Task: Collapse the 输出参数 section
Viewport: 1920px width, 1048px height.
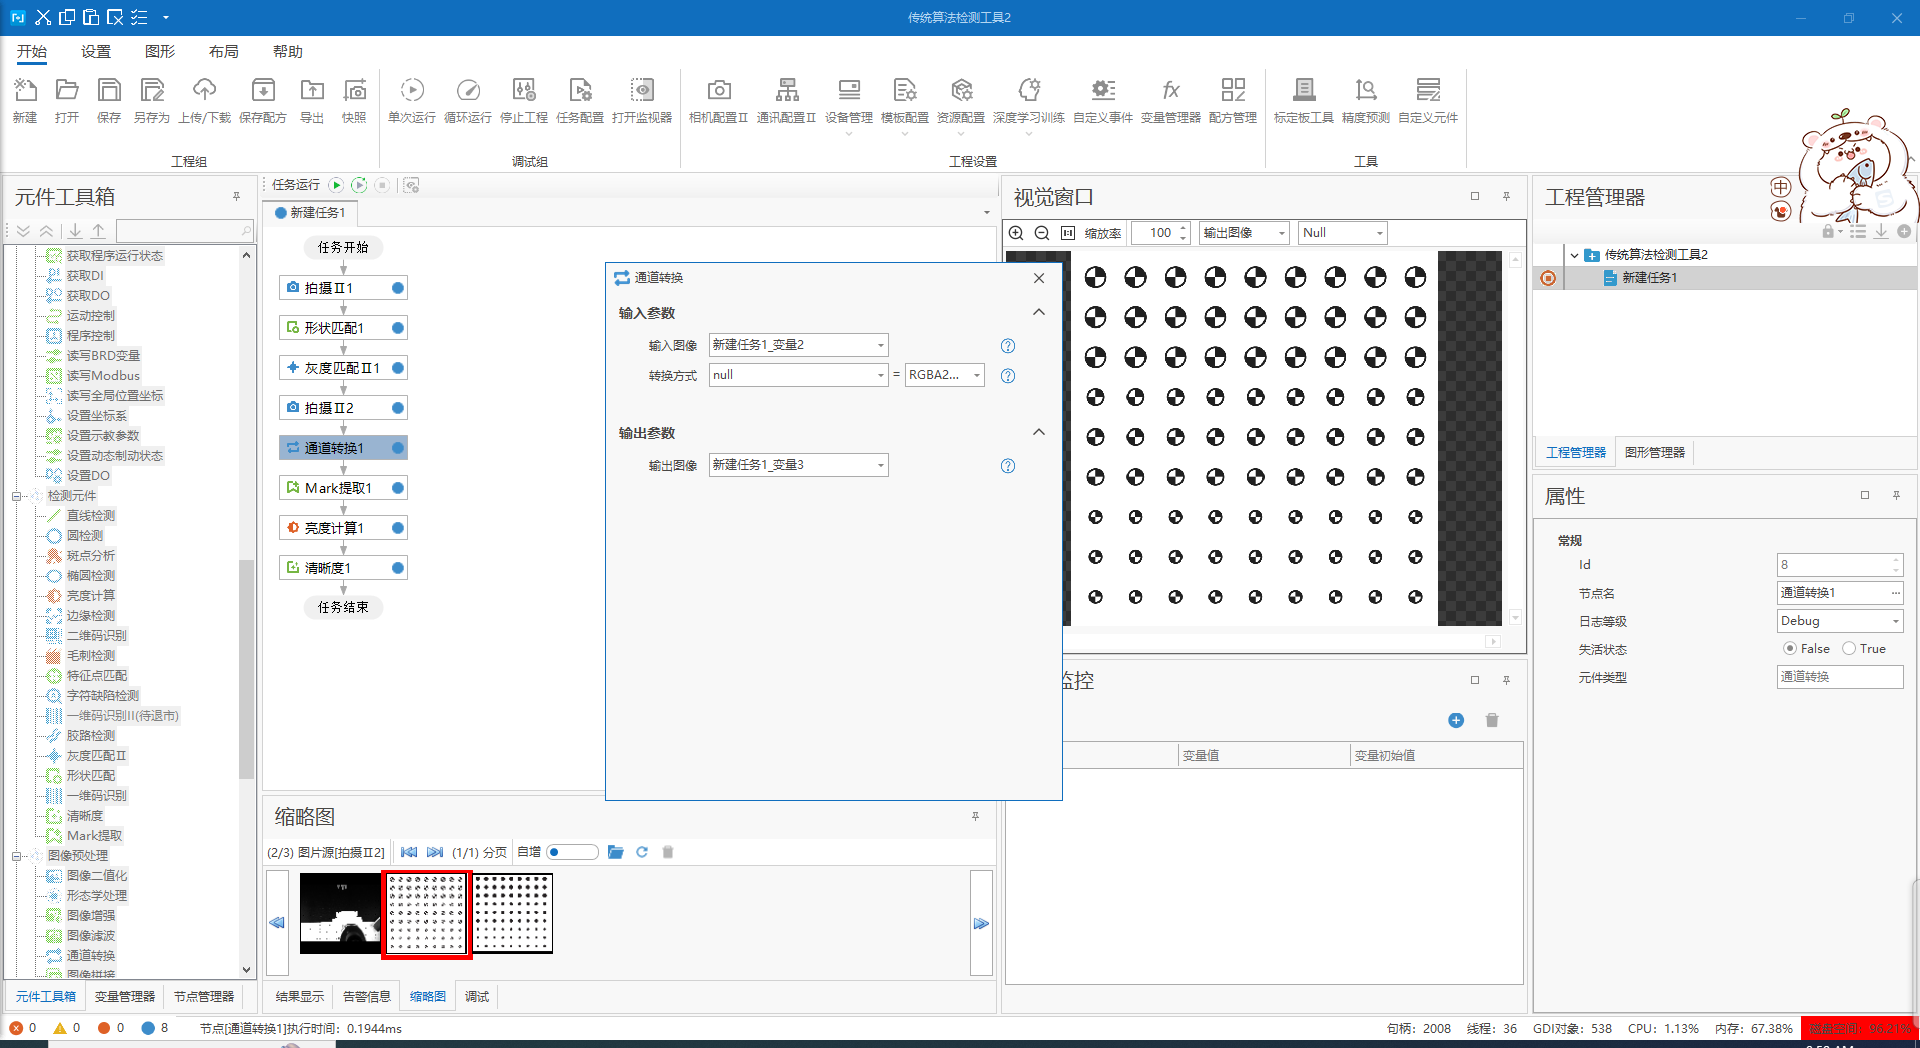Action: click(1039, 432)
